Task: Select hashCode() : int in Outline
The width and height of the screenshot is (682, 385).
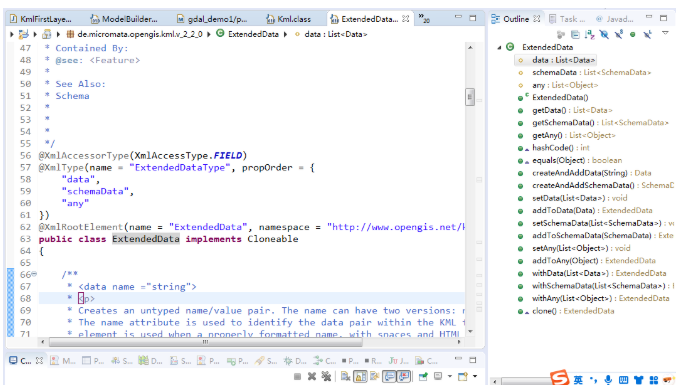Action: 554,148
